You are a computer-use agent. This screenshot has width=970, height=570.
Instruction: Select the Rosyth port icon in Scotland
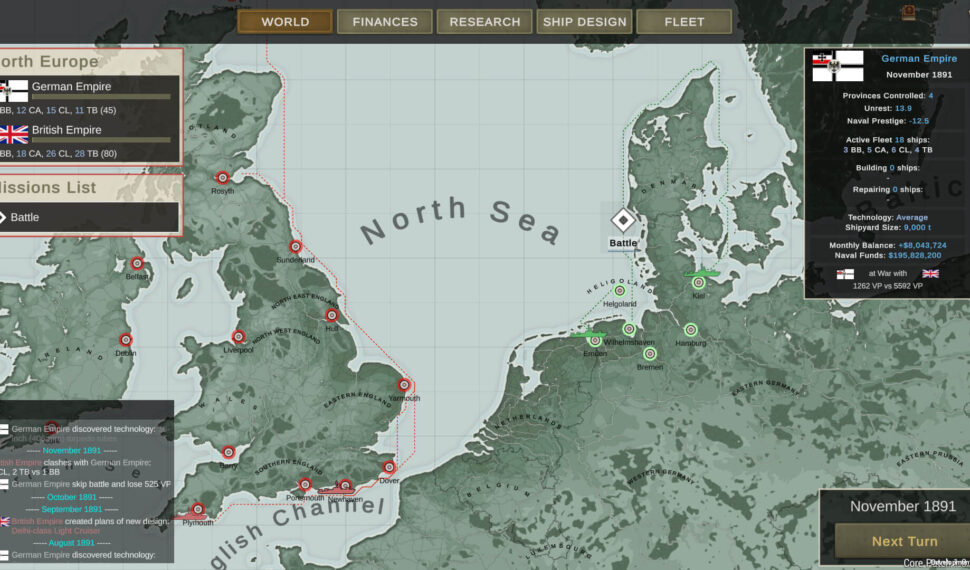pyautogui.click(x=222, y=178)
